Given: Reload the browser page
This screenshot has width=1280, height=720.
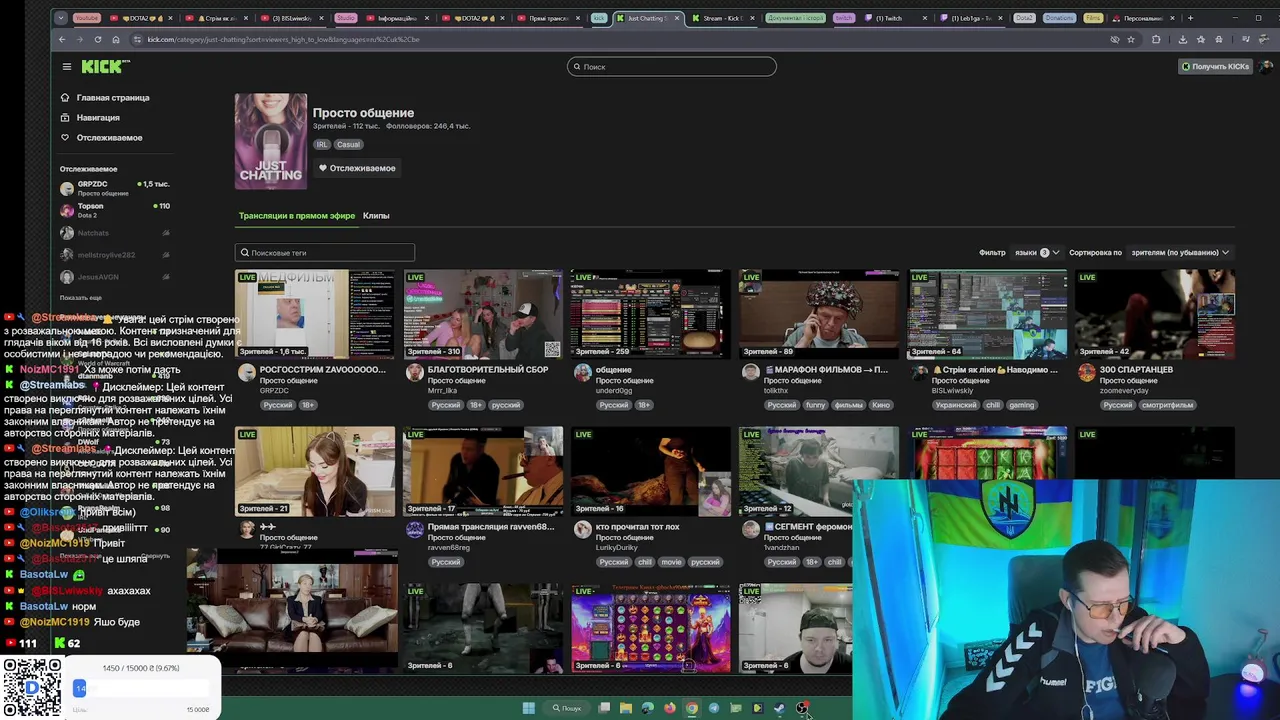Looking at the screenshot, I should pos(98,39).
